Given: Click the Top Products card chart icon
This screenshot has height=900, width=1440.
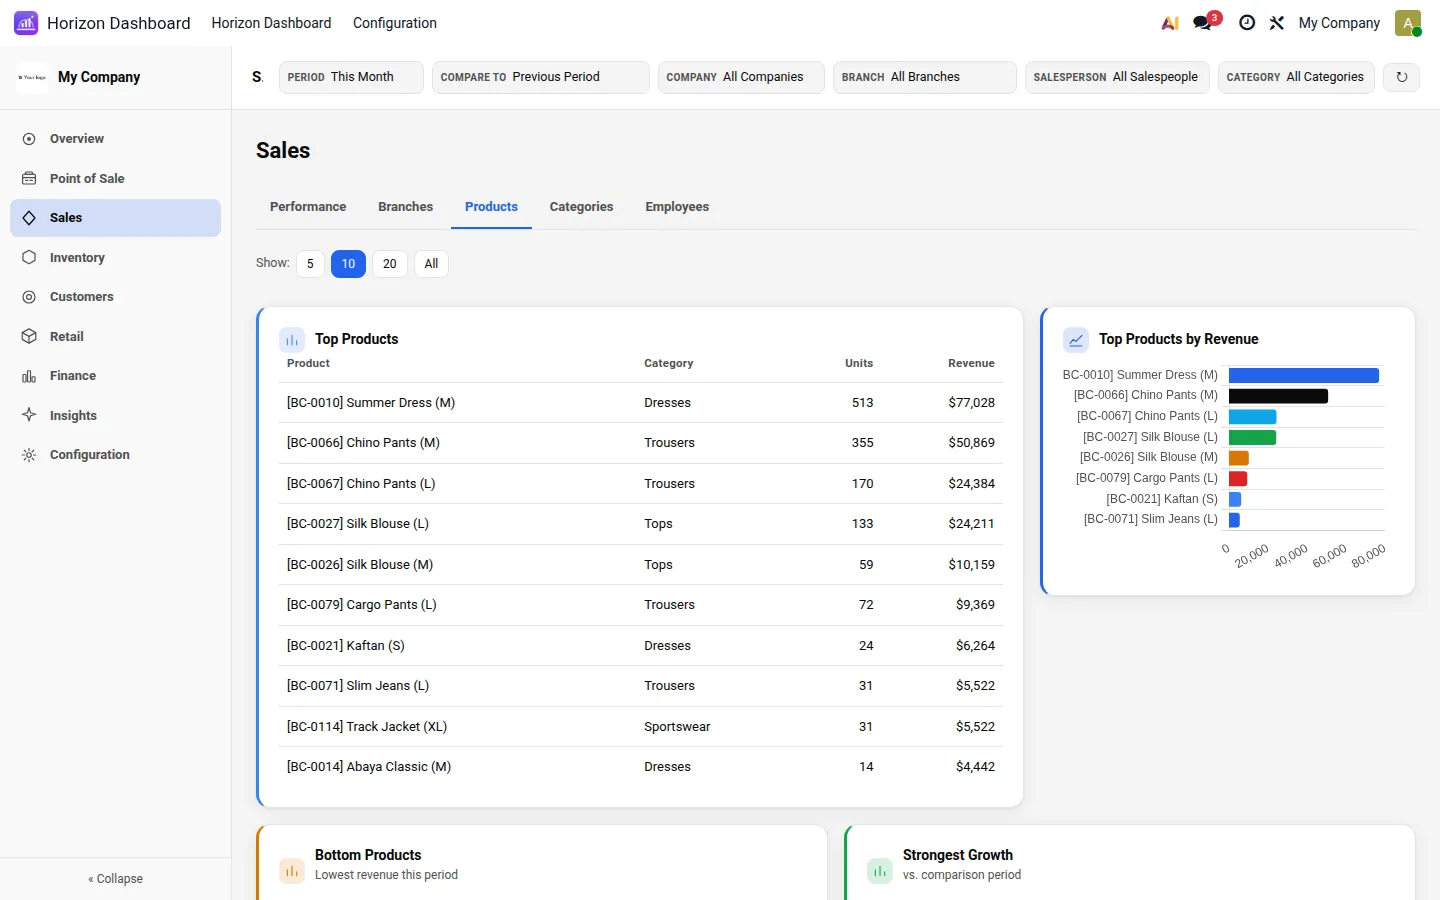Looking at the screenshot, I should [292, 340].
